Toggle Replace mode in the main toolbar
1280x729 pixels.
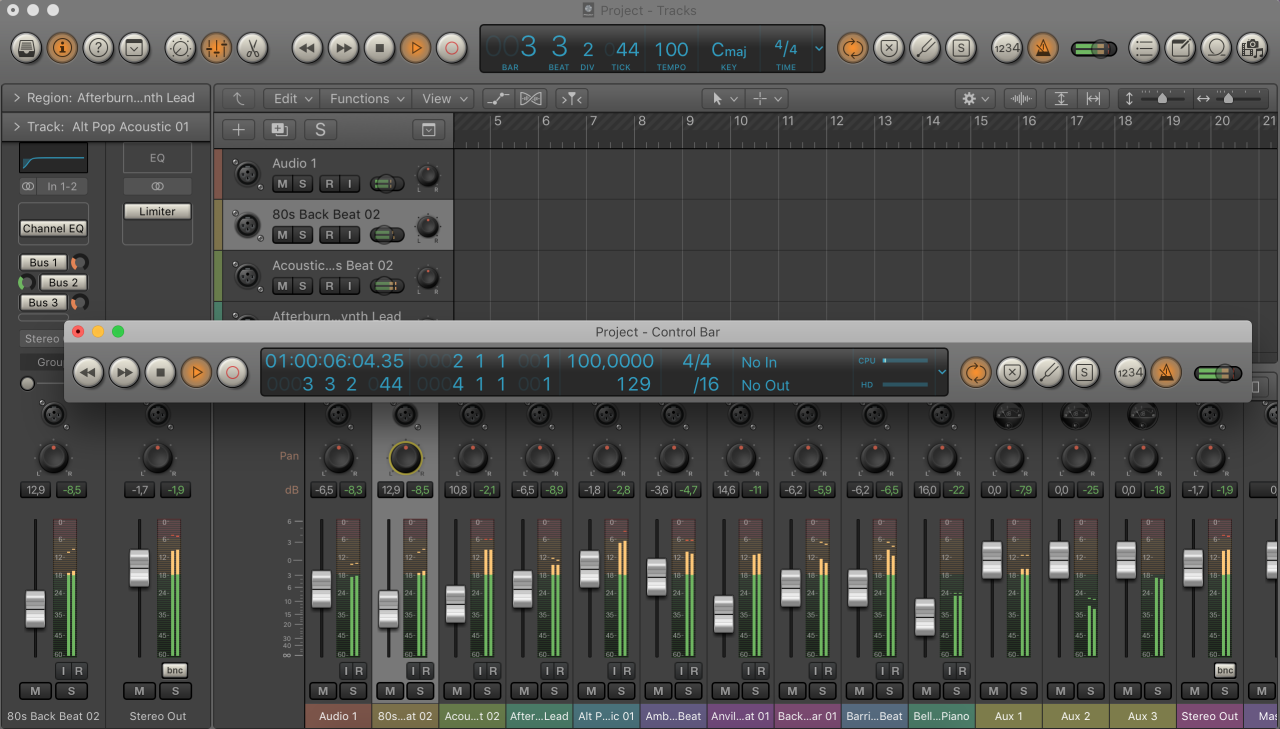tap(889, 47)
